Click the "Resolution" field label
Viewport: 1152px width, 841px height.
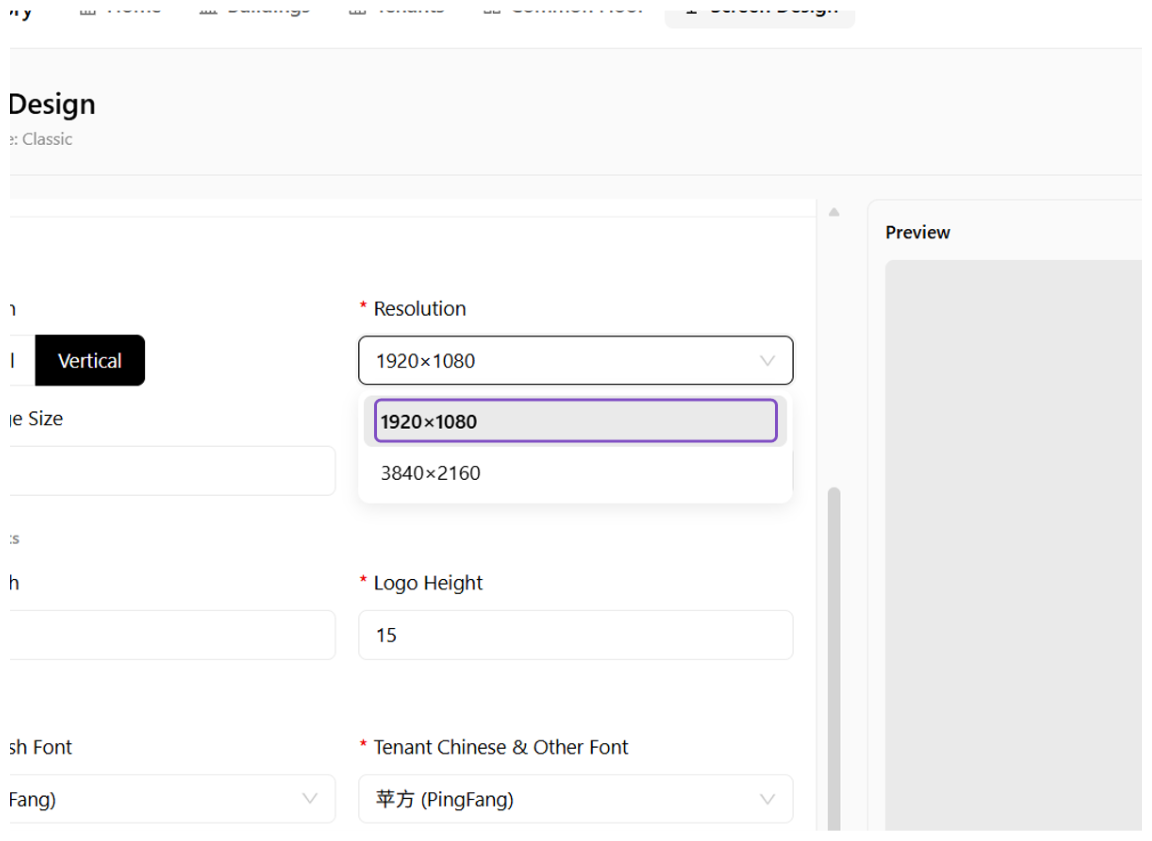420,308
